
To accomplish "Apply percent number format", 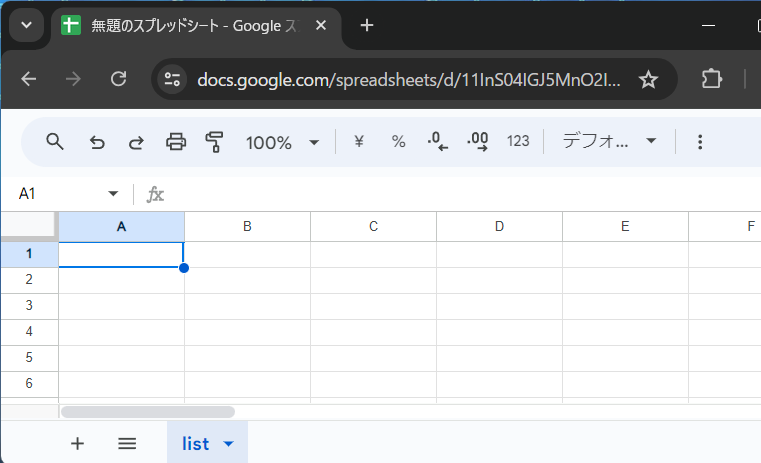I will click(398, 142).
